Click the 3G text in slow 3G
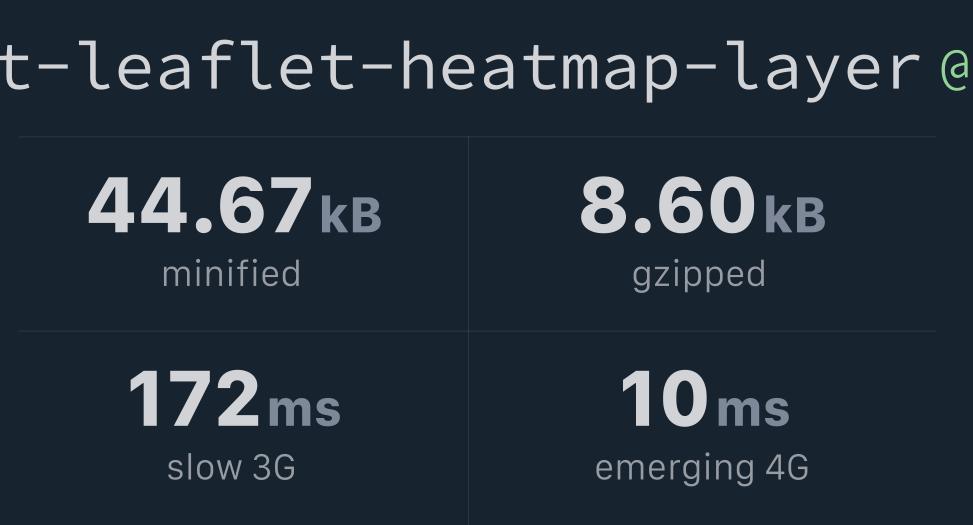973x525 pixels. (274, 467)
